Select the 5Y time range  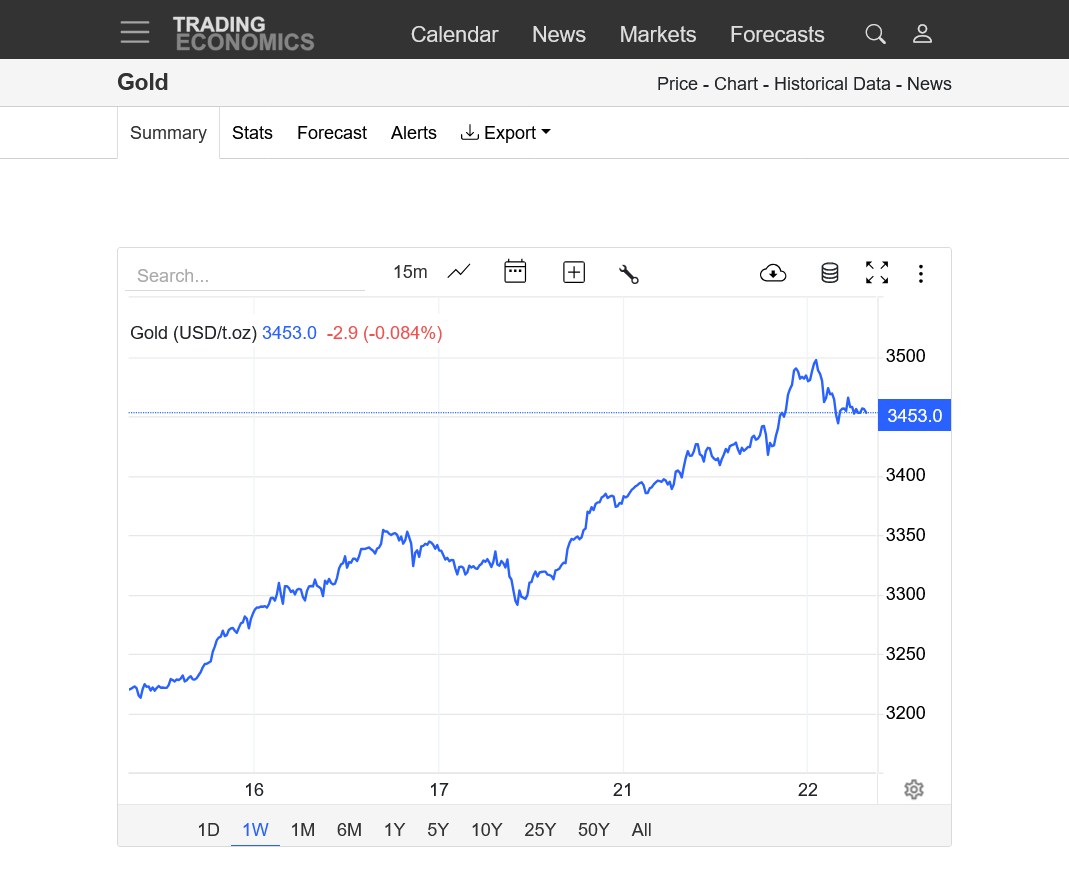[438, 830]
